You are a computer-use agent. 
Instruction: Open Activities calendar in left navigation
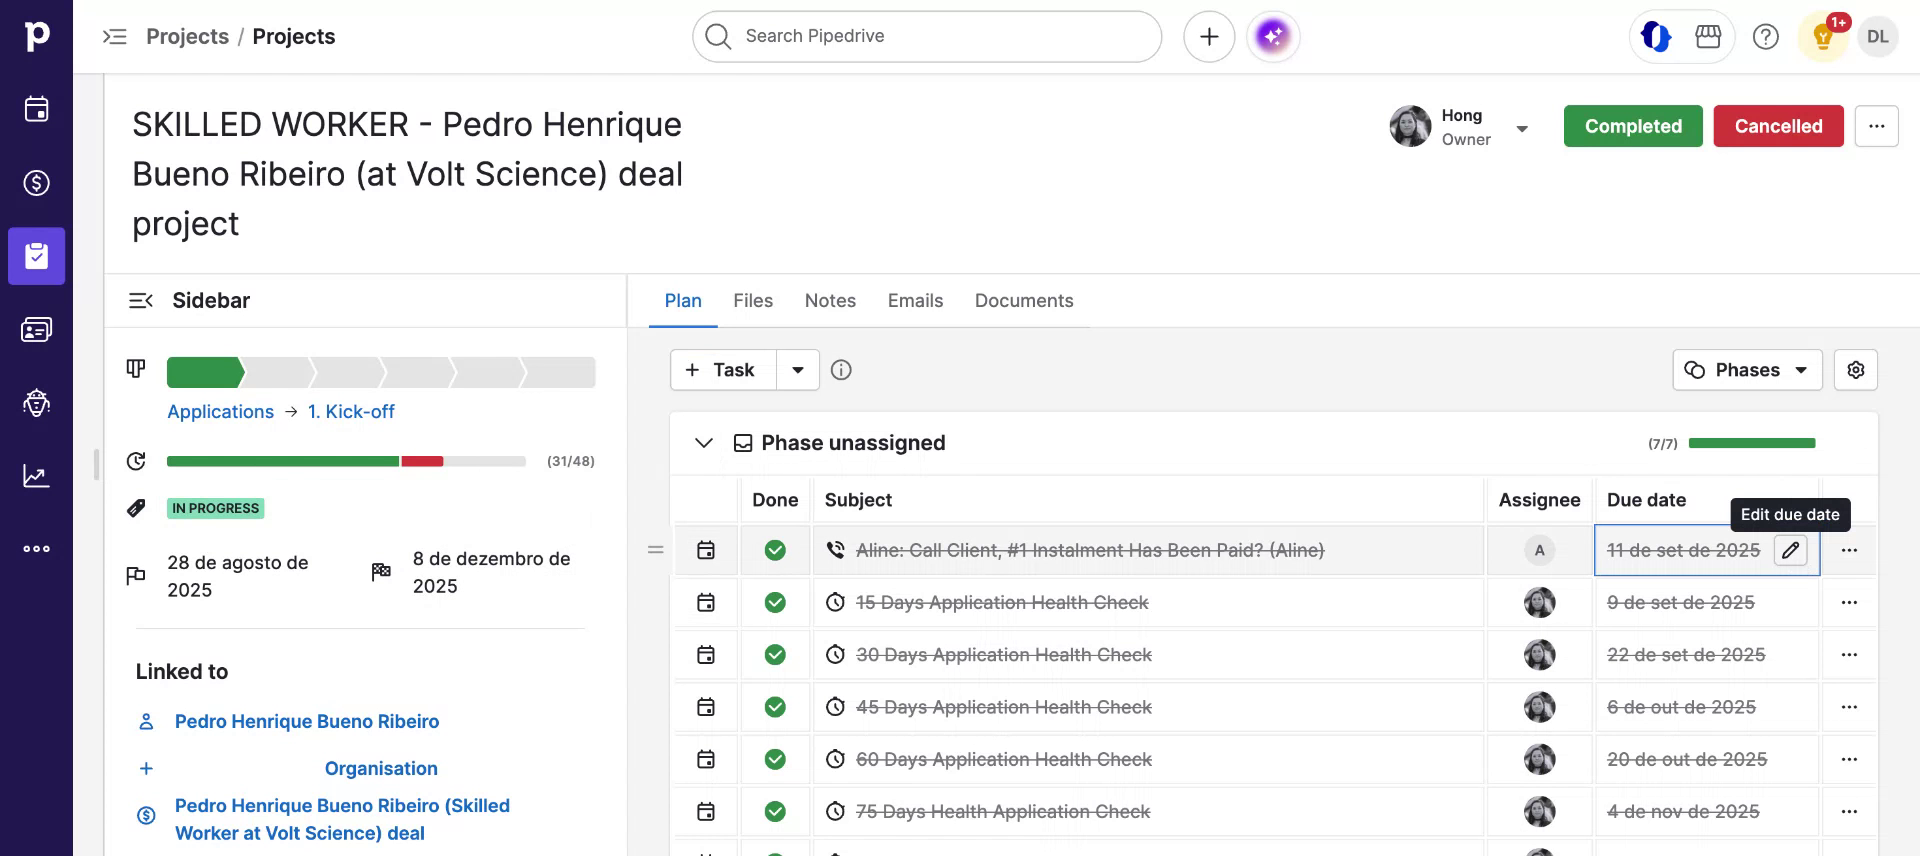pyautogui.click(x=36, y=109)
